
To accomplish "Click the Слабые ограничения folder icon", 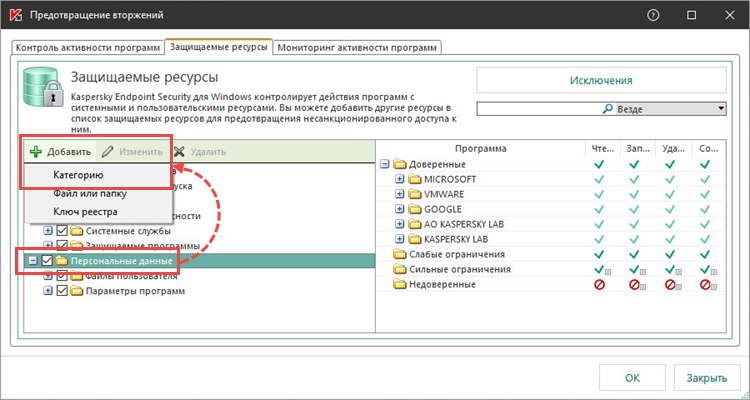I will tap(399, 254).
